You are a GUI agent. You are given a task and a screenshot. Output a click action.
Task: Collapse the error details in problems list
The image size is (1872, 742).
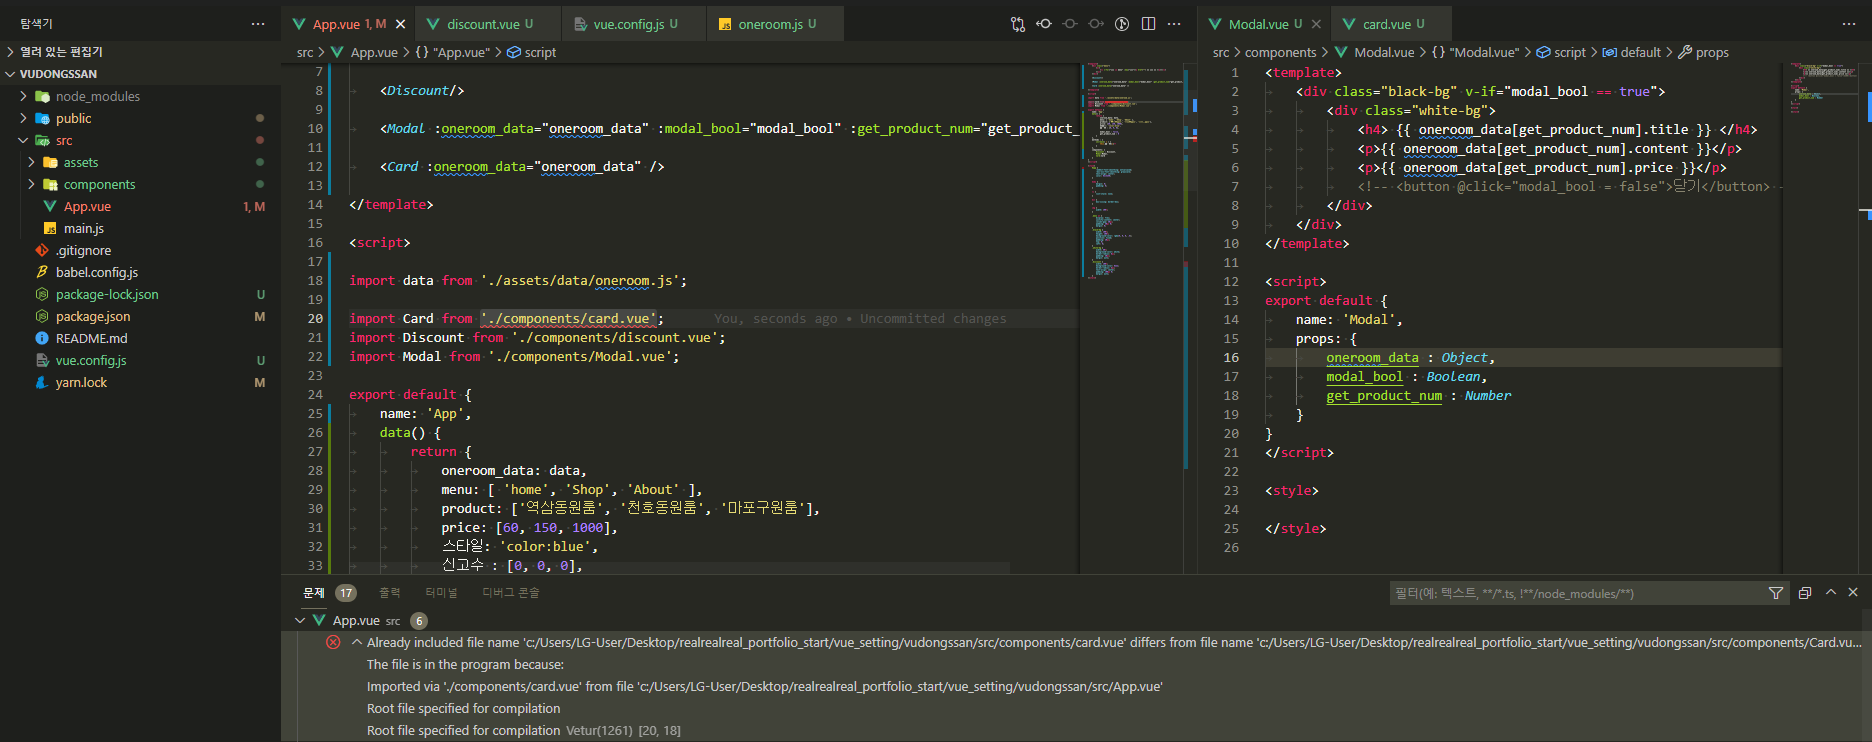[x=356, y=643]
